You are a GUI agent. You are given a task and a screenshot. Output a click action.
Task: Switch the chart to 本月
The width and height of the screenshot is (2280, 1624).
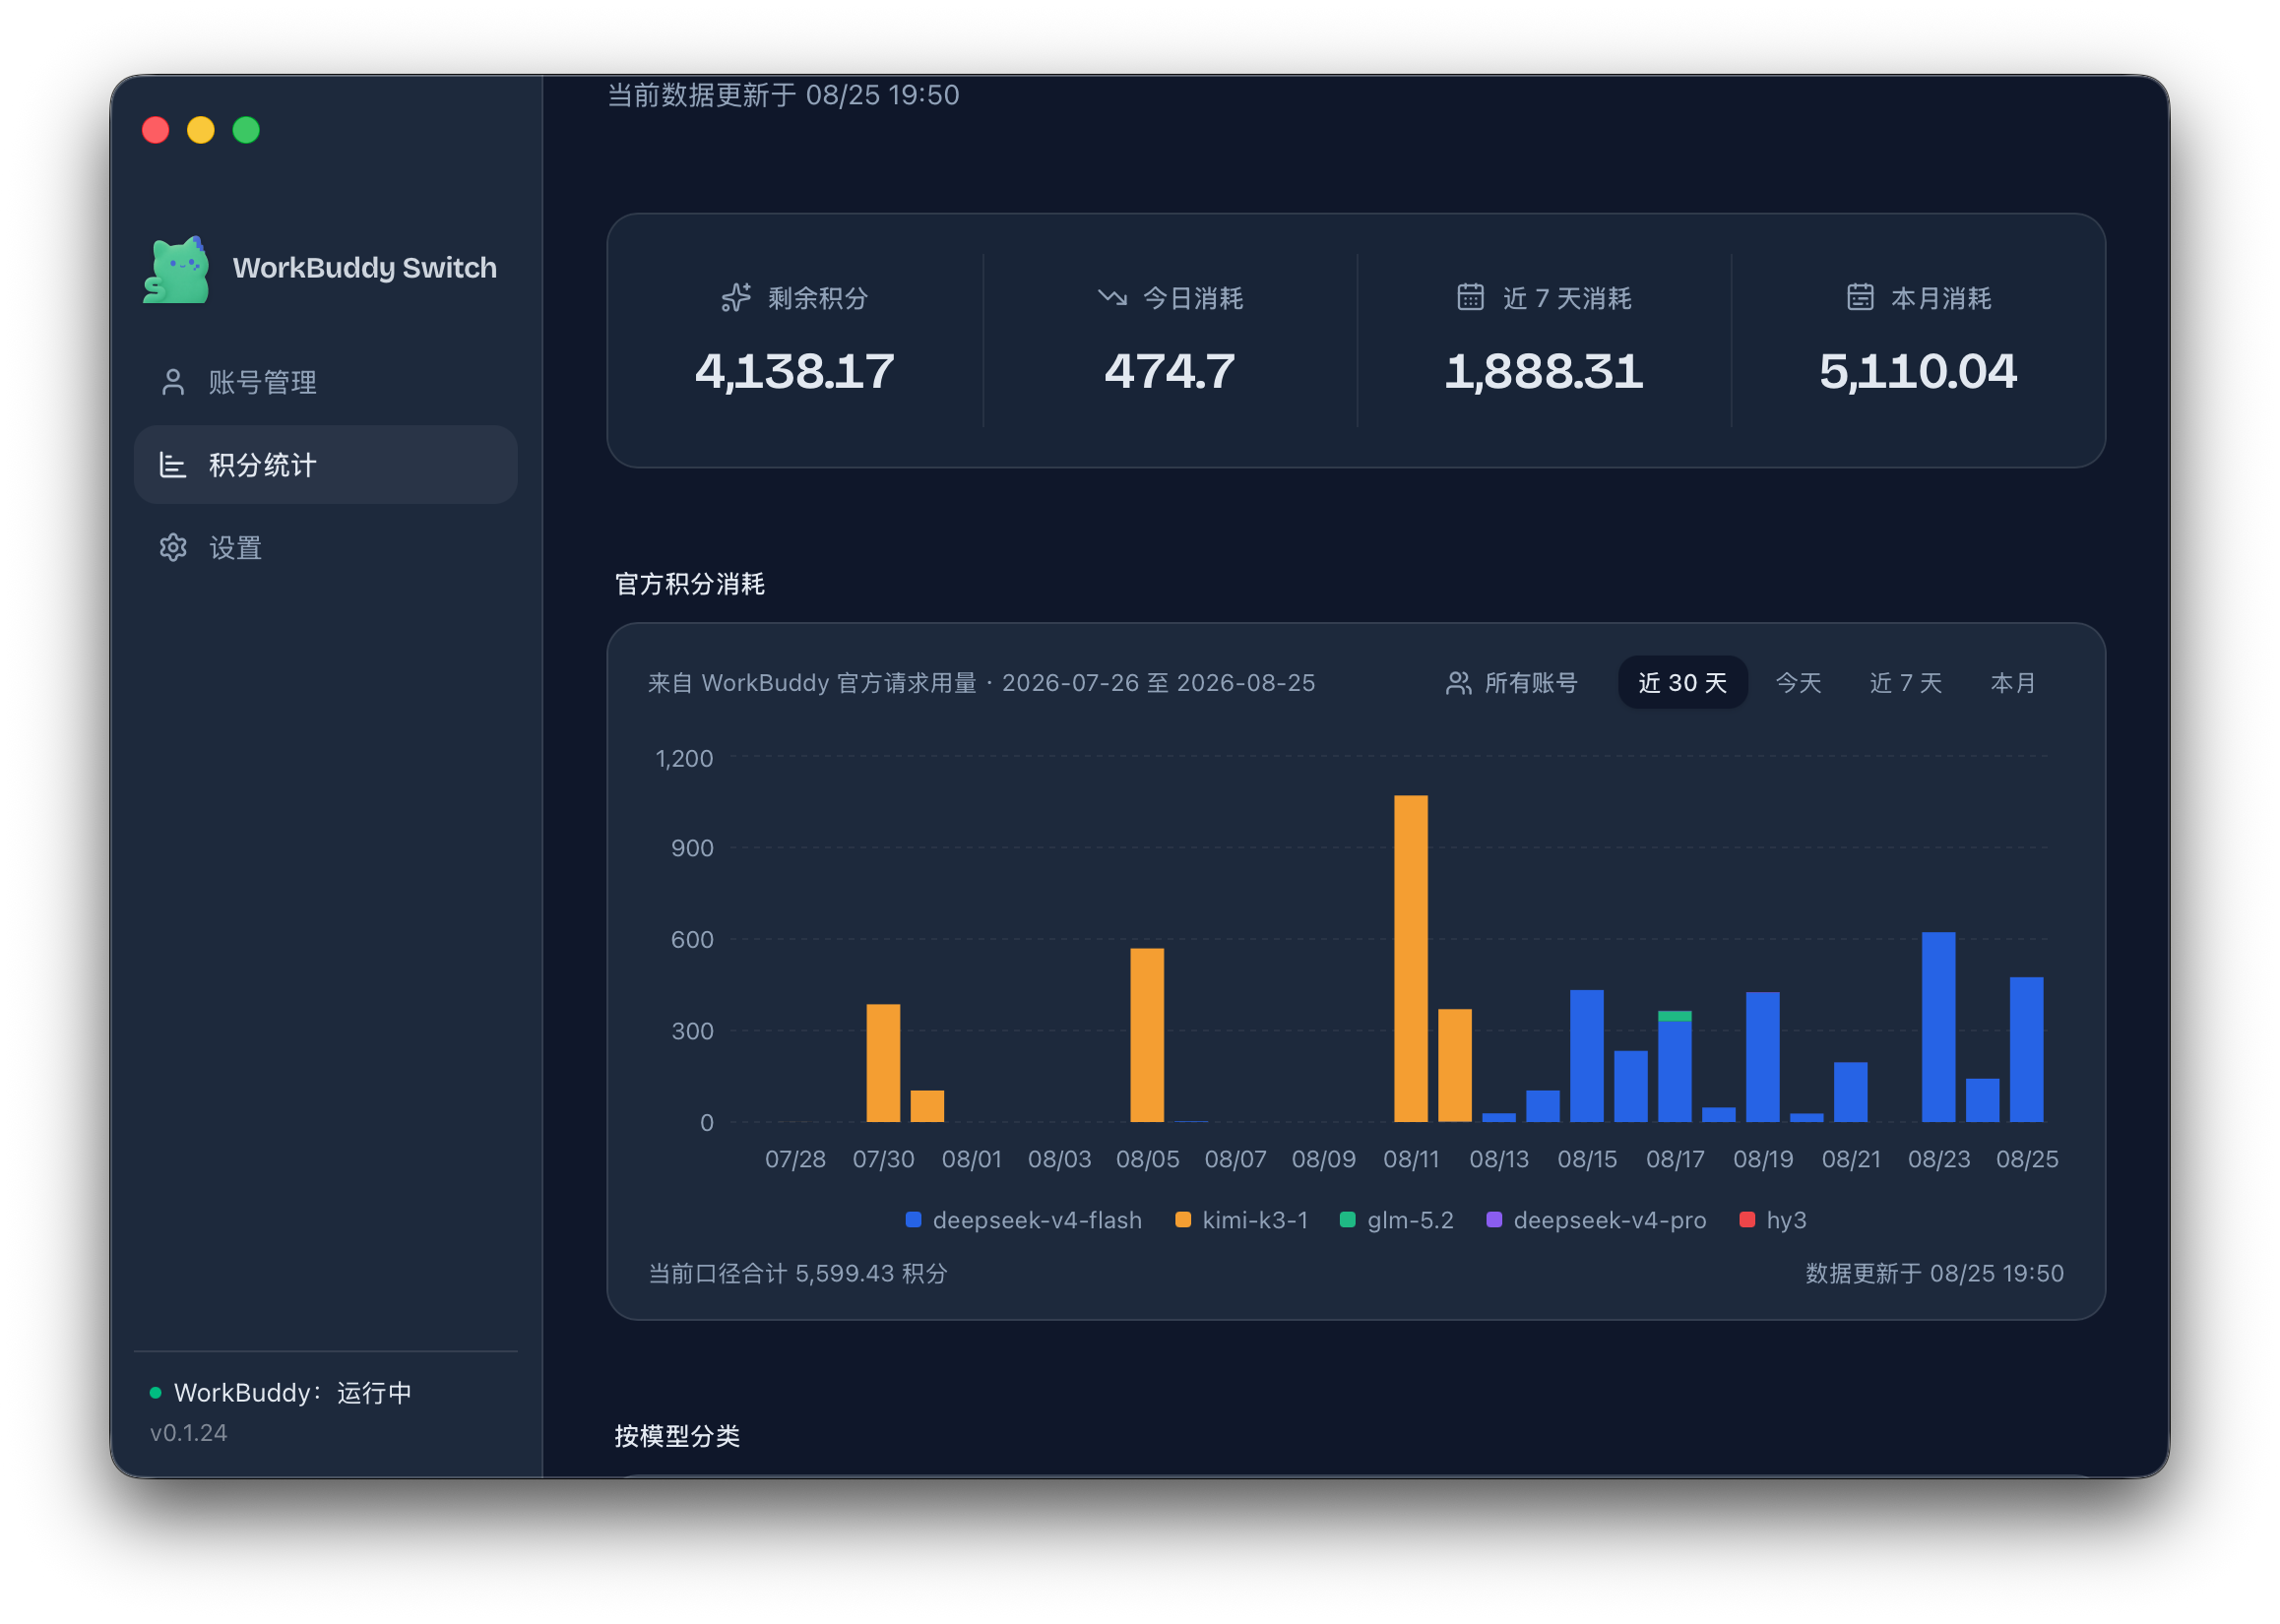[2014, 684]
